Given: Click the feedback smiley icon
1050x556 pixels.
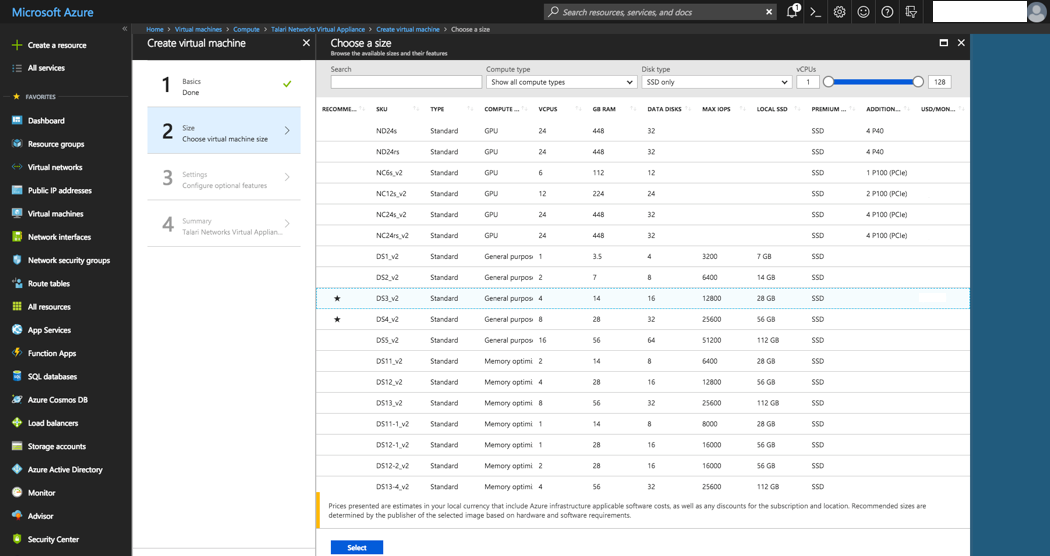Looking at the screenshot, I should pos(863,12).
